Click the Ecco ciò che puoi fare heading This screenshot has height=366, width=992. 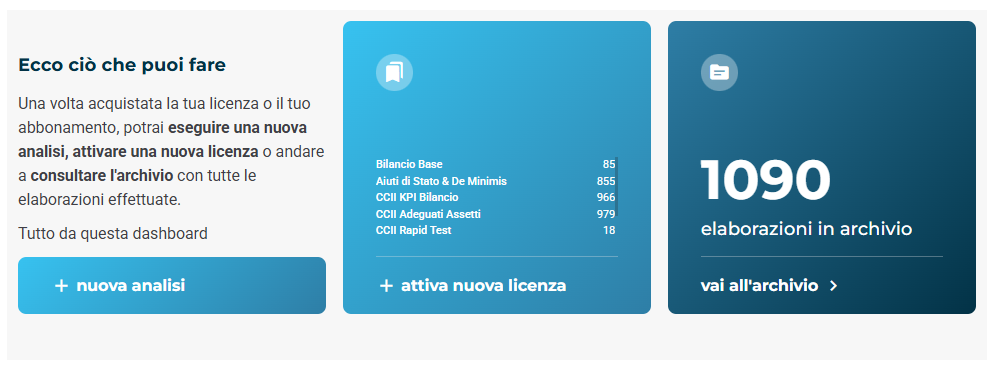pos(122,65)
